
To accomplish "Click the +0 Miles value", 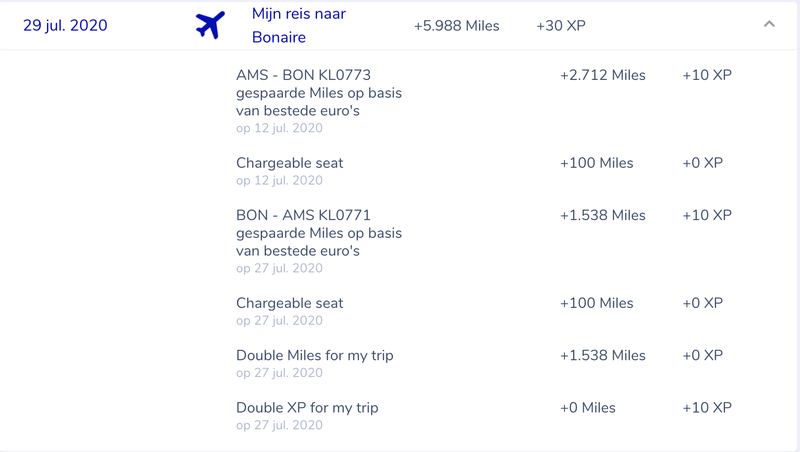I will [x=588, y=408].
